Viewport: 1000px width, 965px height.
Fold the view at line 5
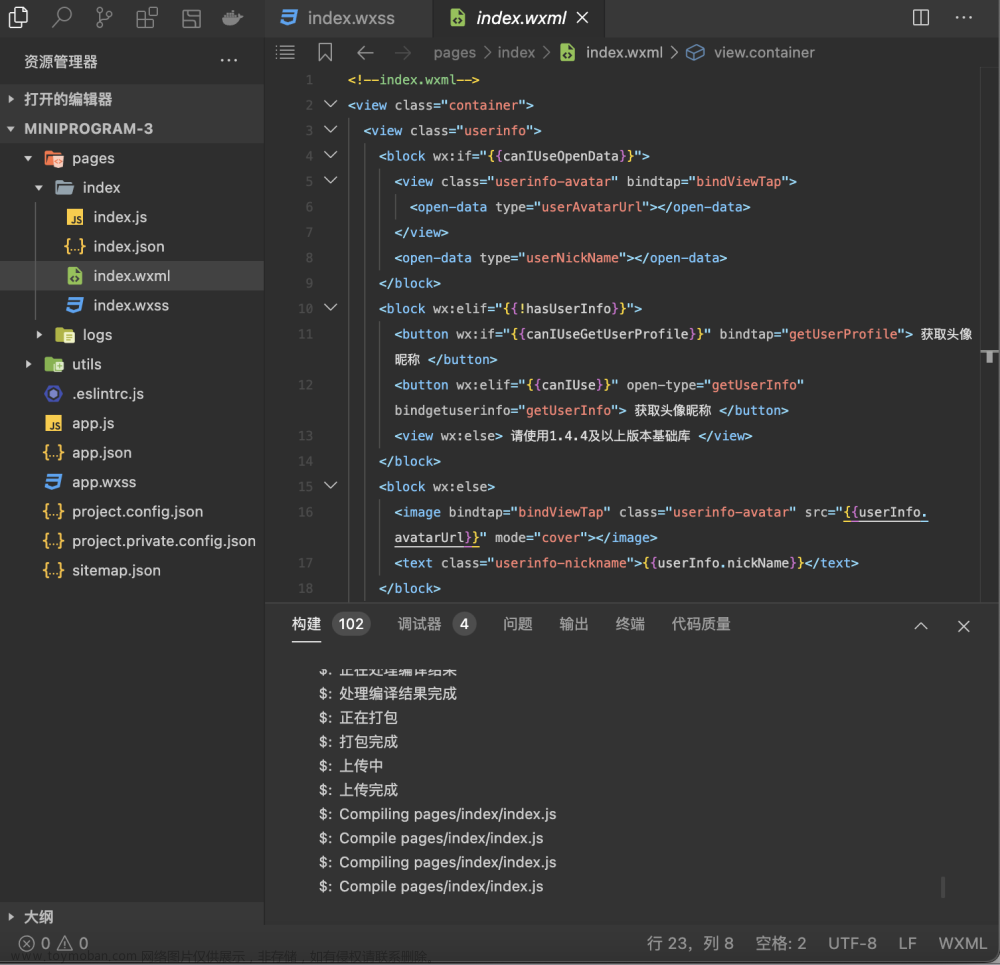(x=330, y=180)
